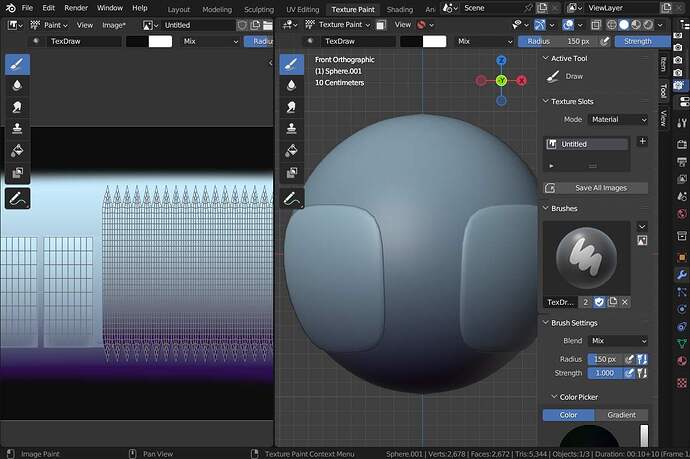Toggle viewport overlays display
The height and width of the screenshot is (459, 690).
click(x=568, y=25)
